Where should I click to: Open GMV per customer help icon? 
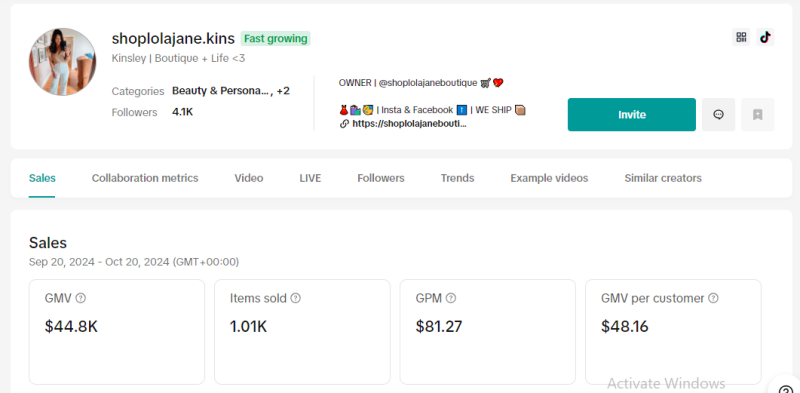[713, 298]
